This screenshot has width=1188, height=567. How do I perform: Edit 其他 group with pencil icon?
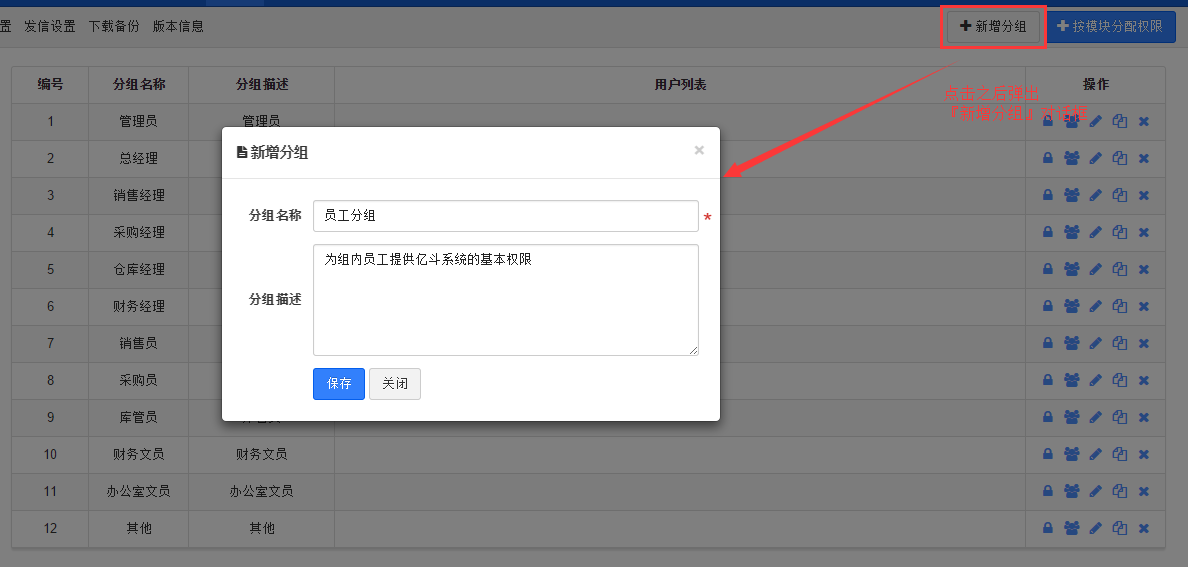tap(1096, 528)
